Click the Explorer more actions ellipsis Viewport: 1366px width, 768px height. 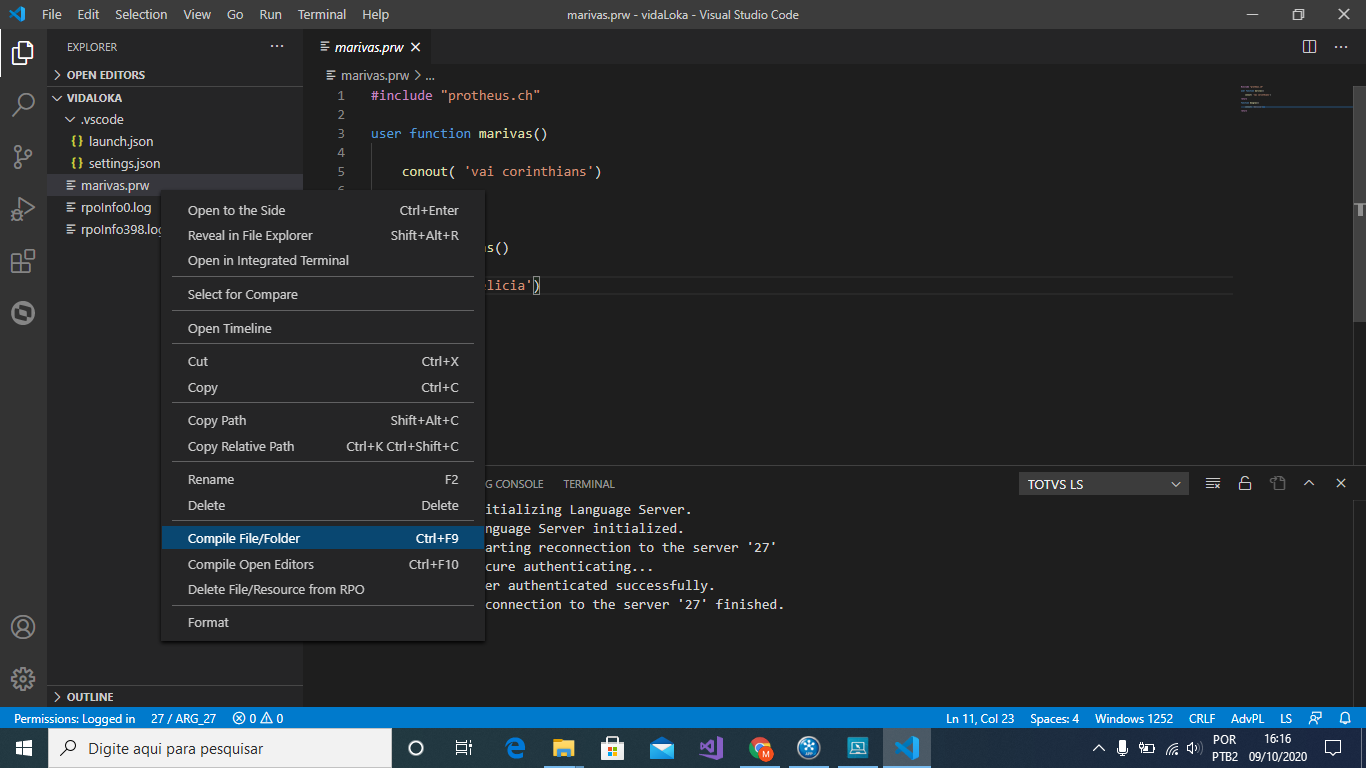tap(277, 47)
